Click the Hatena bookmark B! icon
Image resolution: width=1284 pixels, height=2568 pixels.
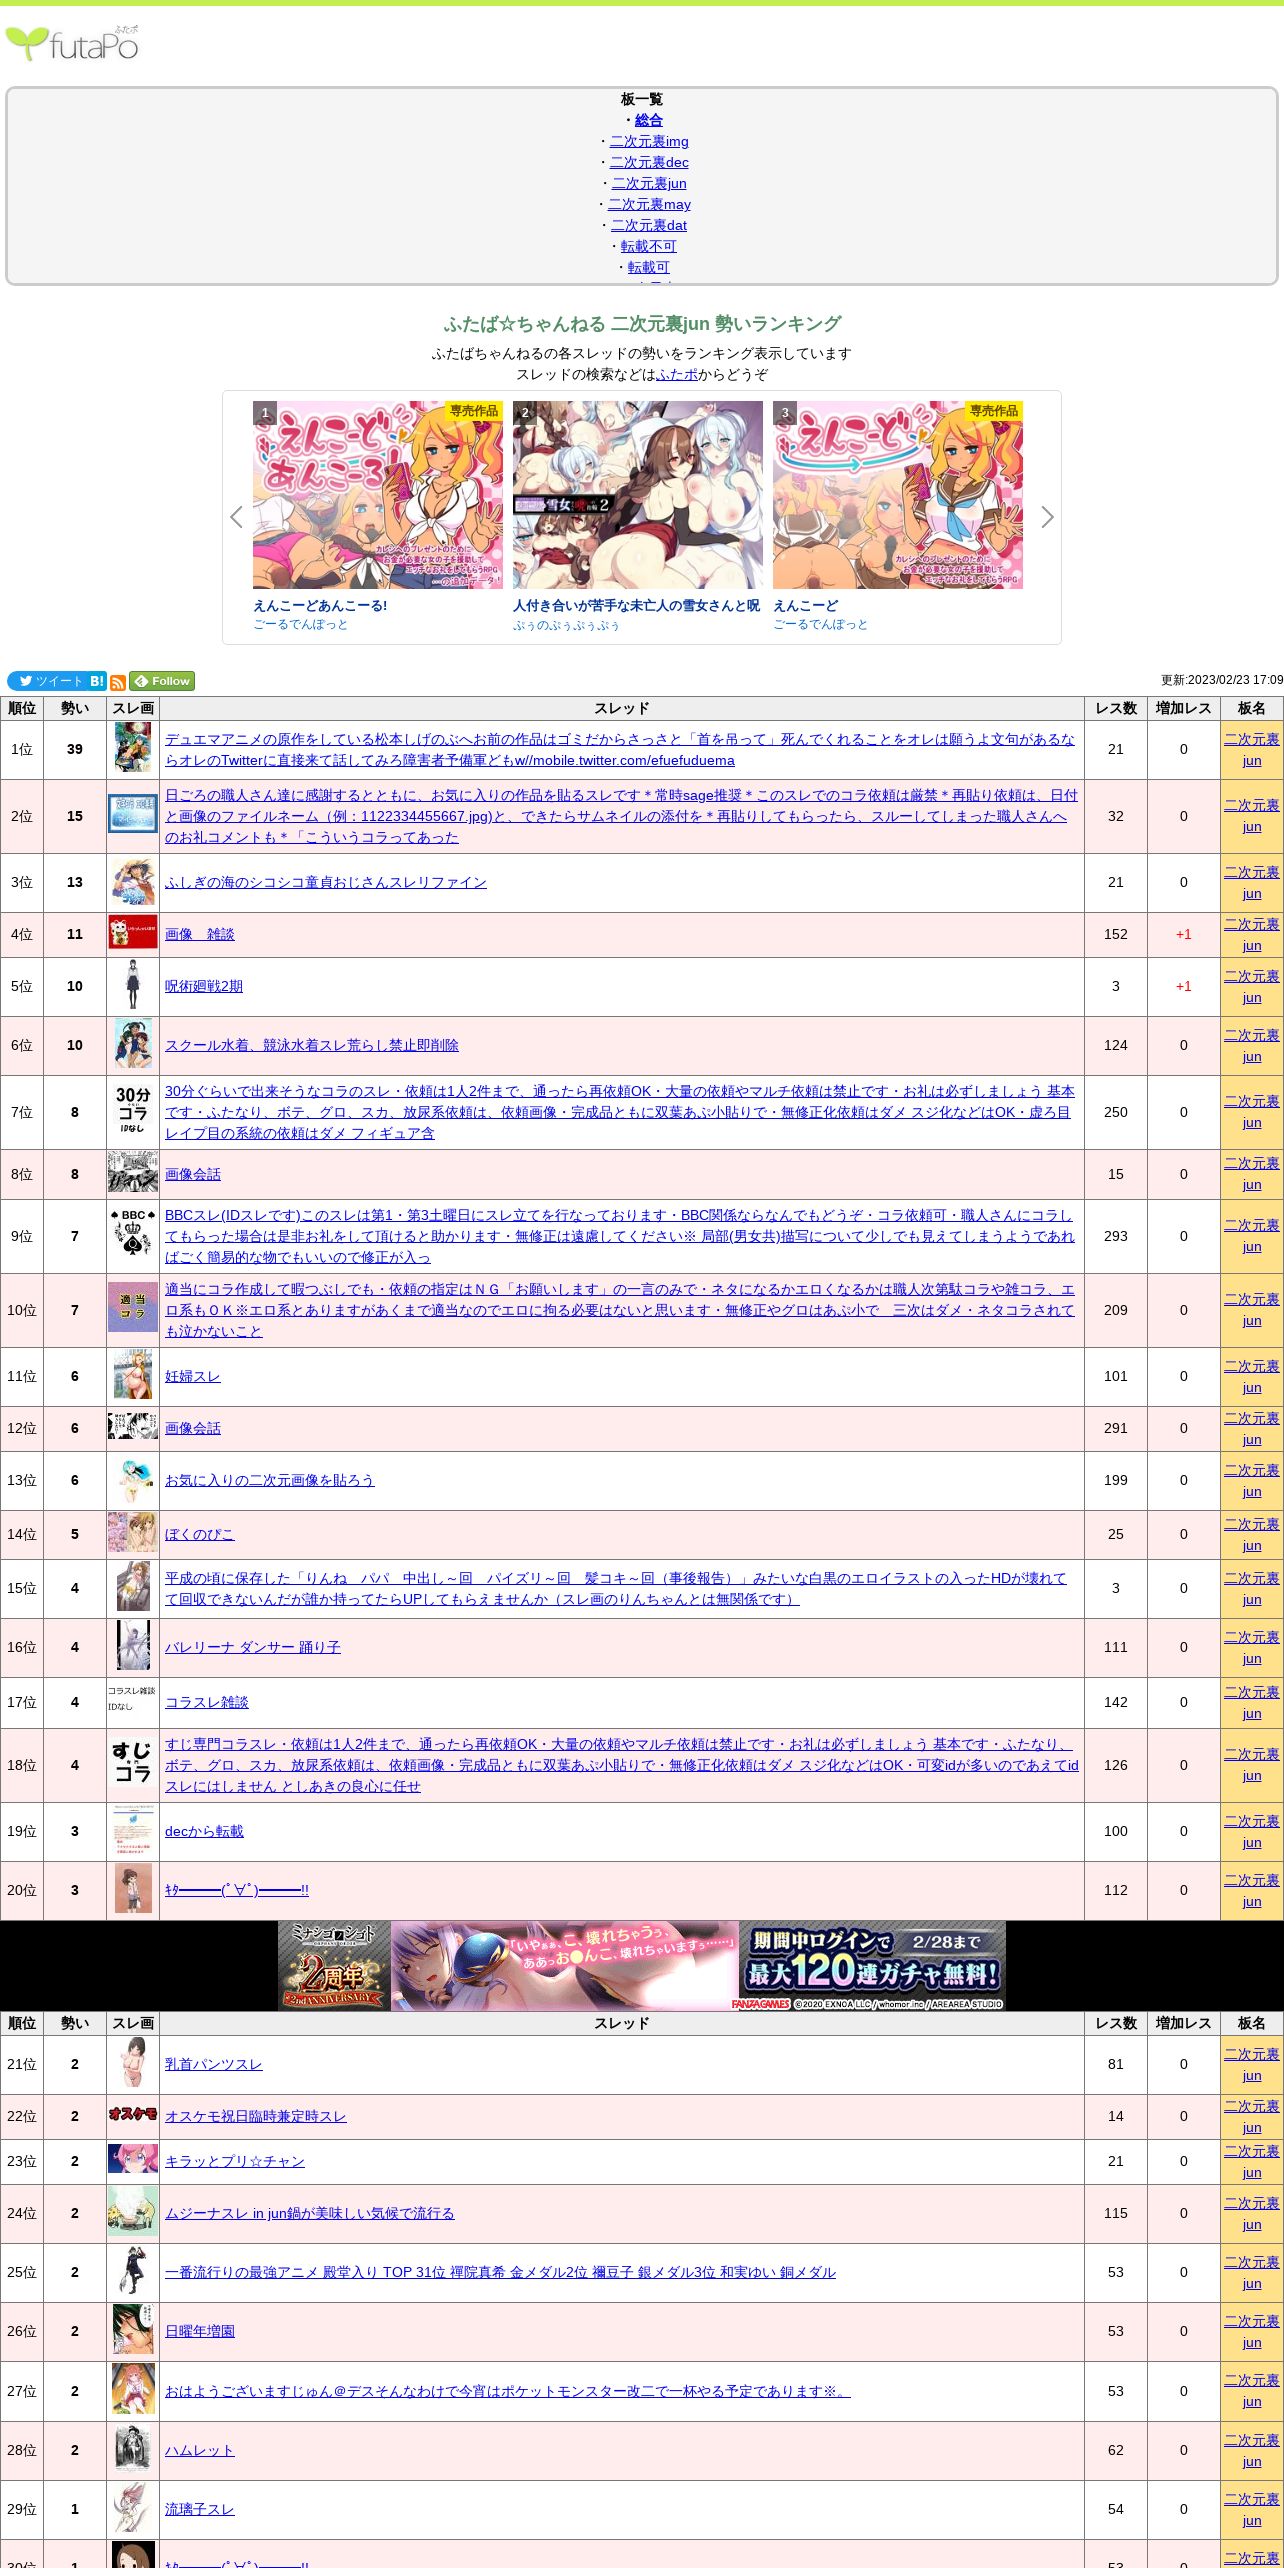pos(97,681)
